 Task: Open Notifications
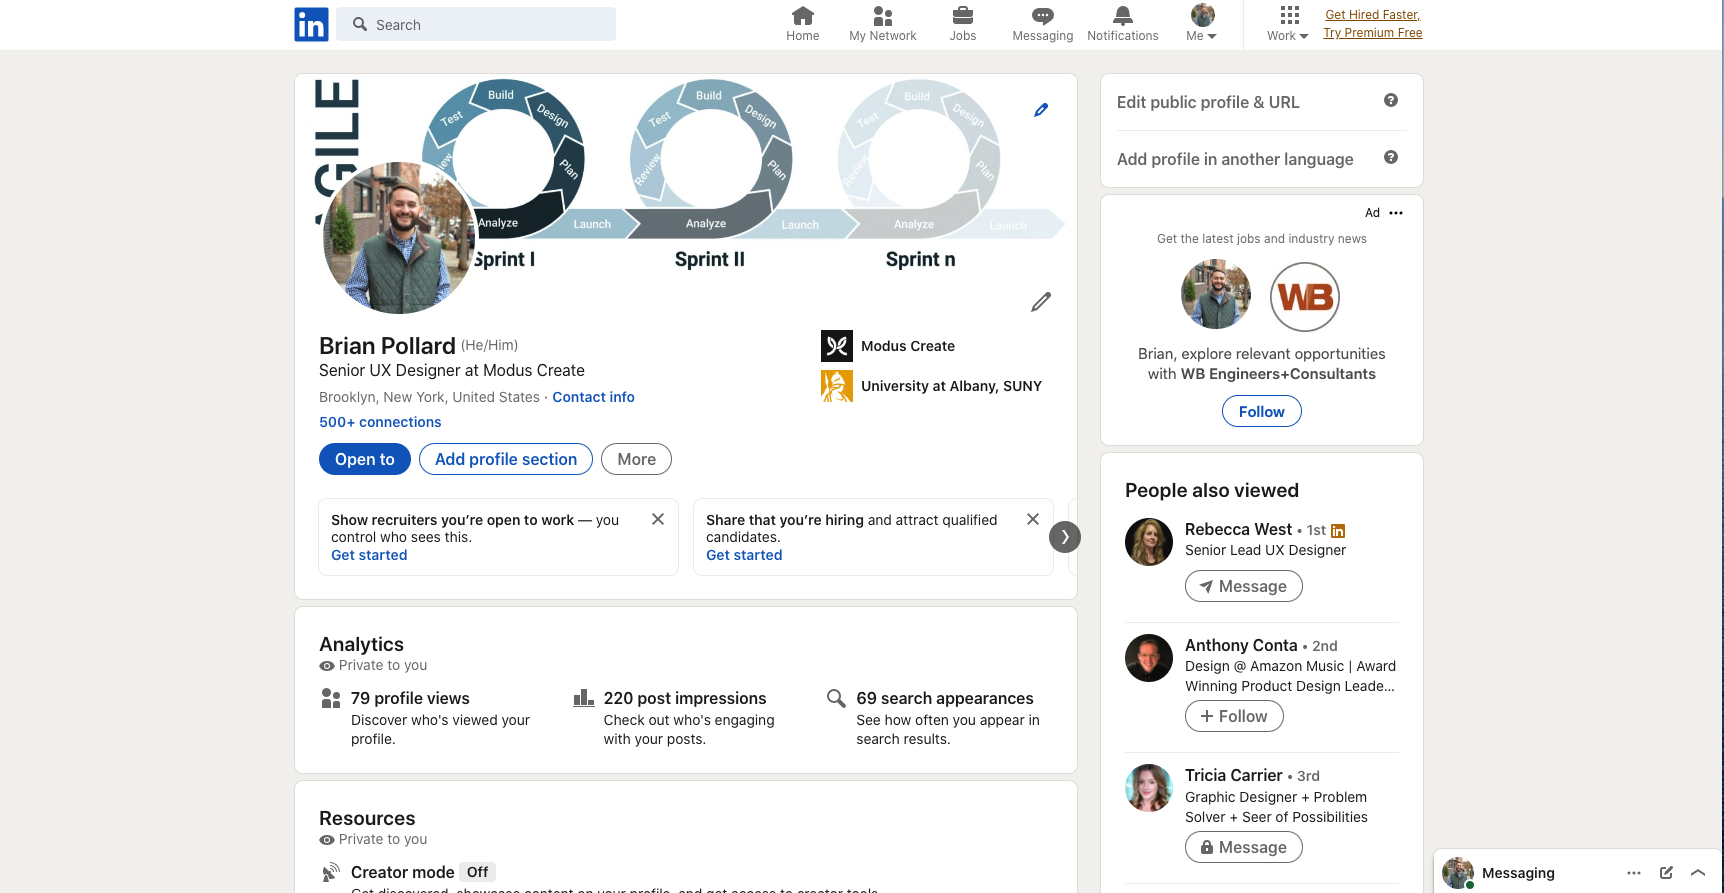coord(1122,24)
